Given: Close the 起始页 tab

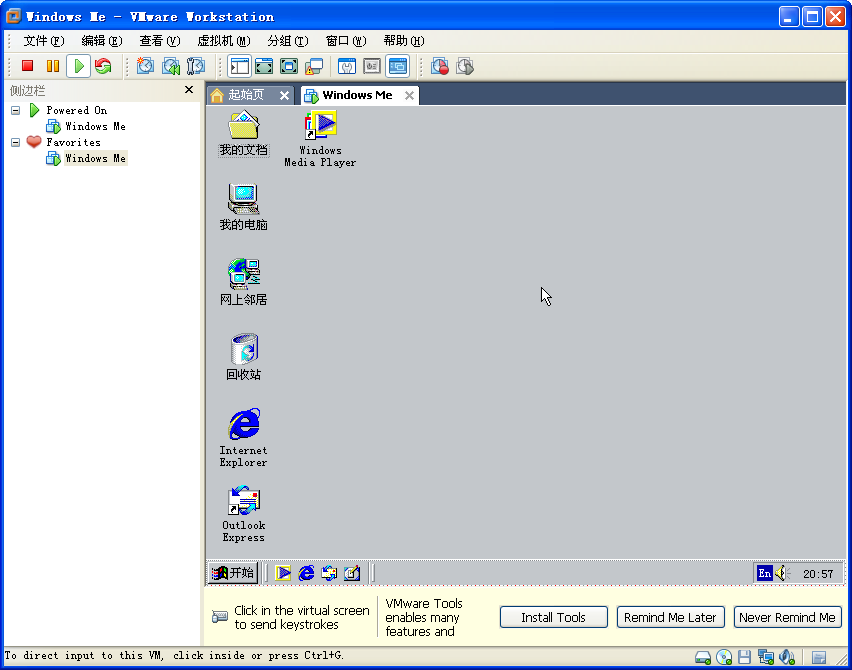Looking at the screenshot, I should (284, 96).
